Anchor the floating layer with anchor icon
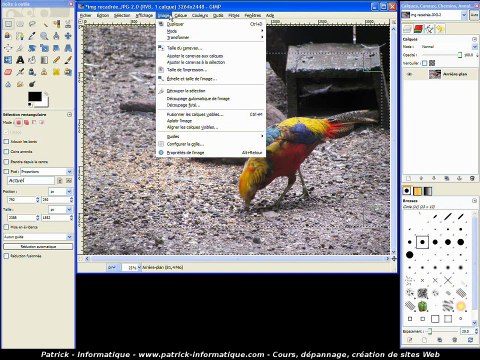 [459, 179]
